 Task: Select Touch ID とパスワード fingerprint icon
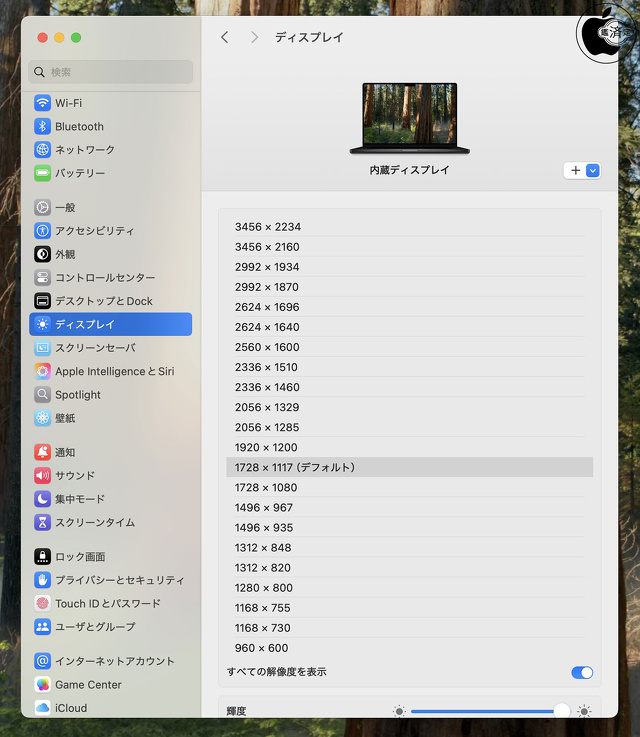click(42, 604)
